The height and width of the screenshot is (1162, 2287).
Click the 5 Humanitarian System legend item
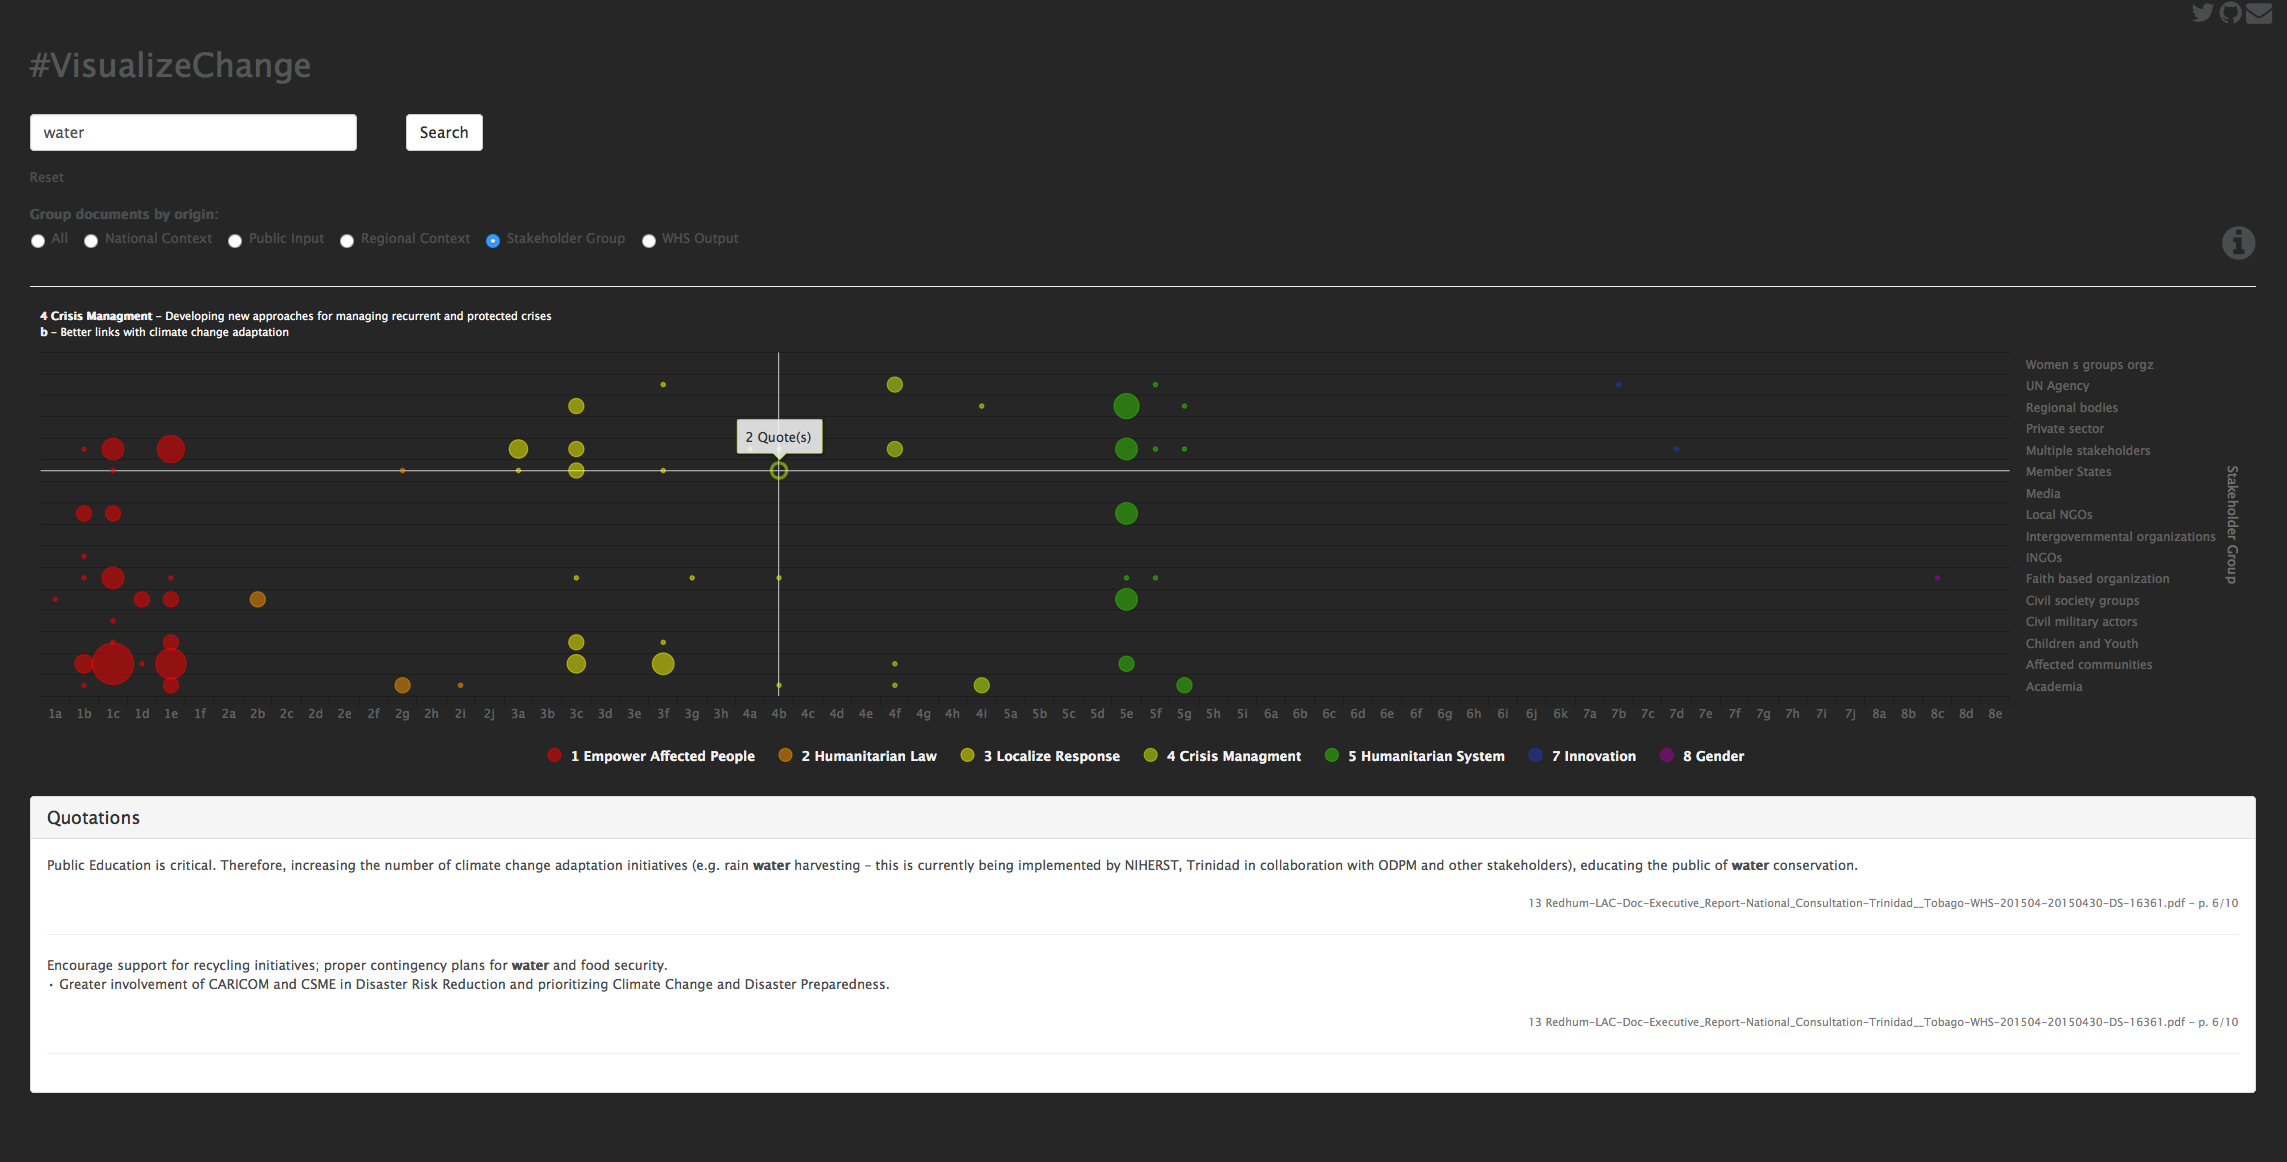[x=1425, y=756]
